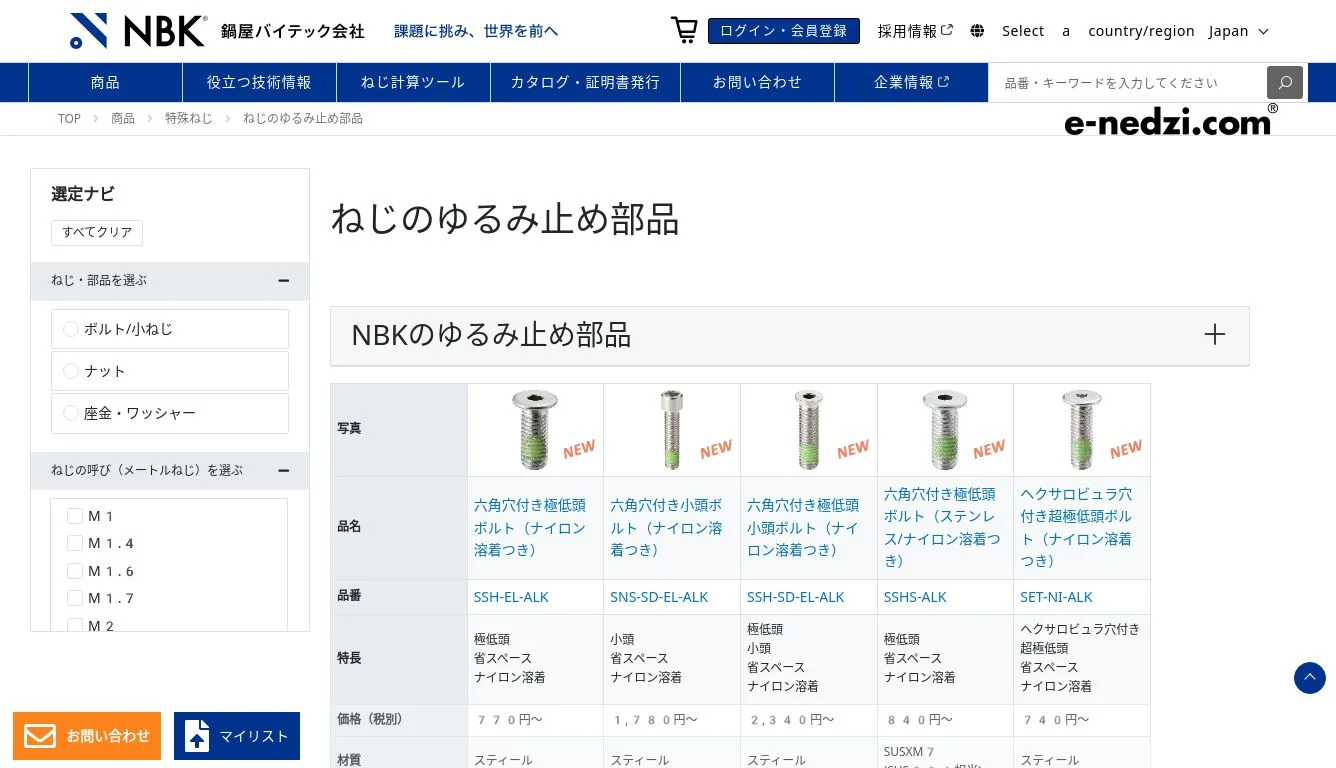Open the 商品 menu

pos(105,82)
